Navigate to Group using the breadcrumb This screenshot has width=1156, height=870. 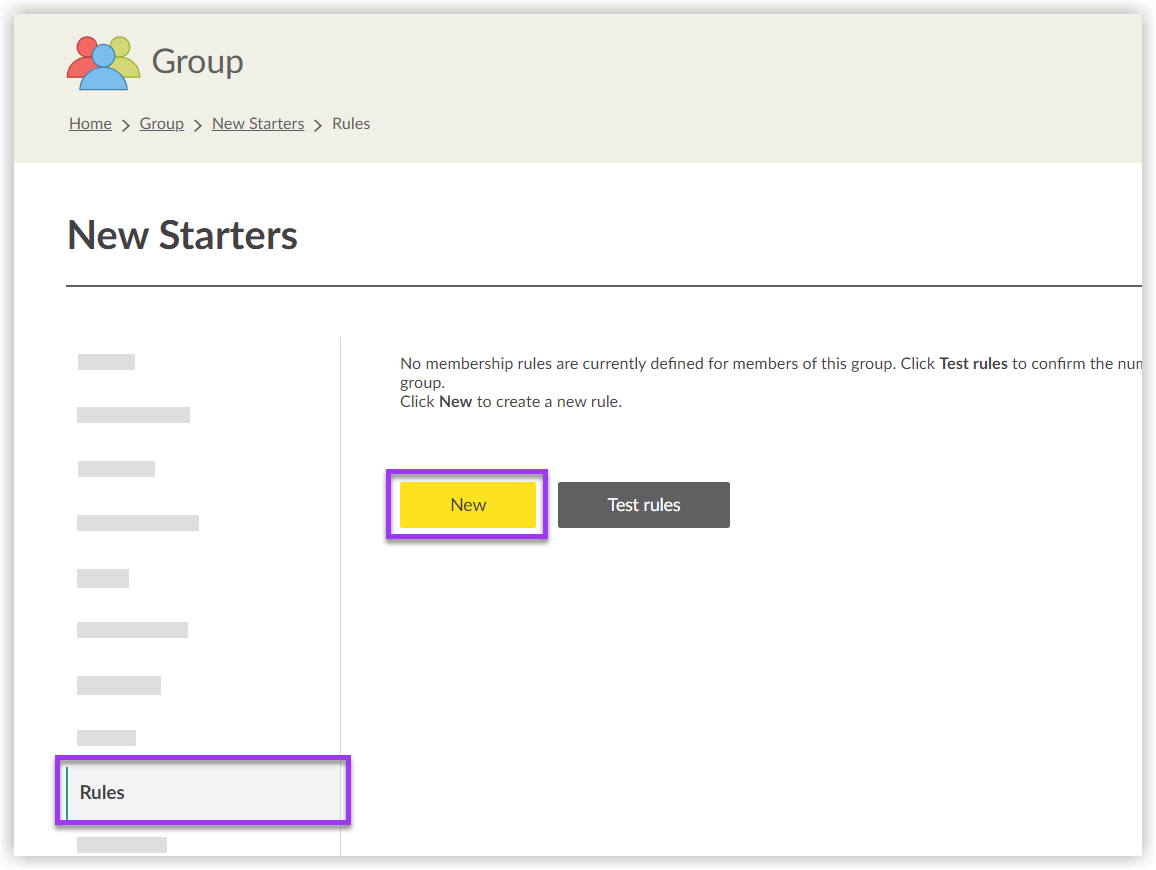[x=161, y=123]
